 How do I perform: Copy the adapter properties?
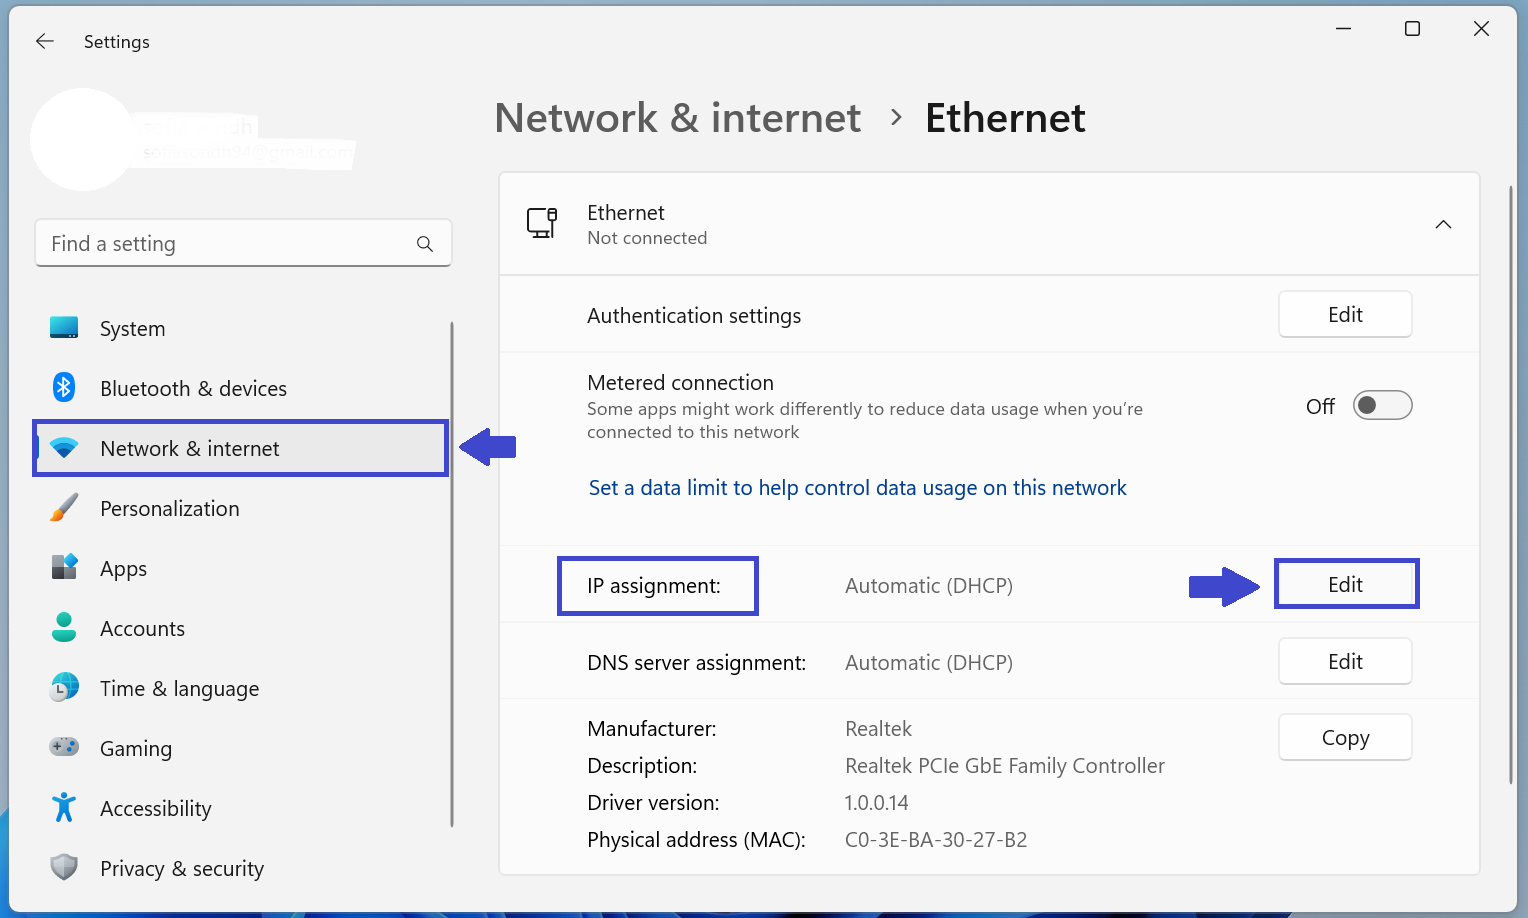pos(1345,738)
